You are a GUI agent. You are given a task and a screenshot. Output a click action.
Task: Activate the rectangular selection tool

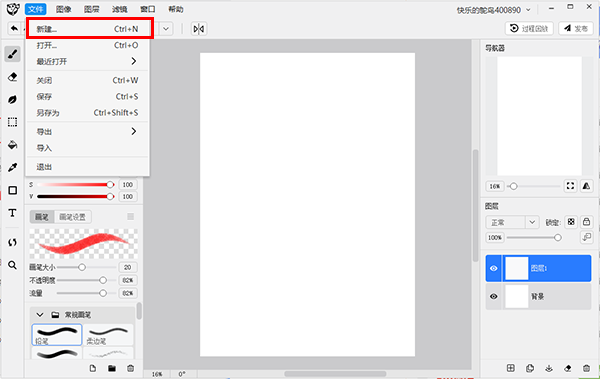point(12,122)
